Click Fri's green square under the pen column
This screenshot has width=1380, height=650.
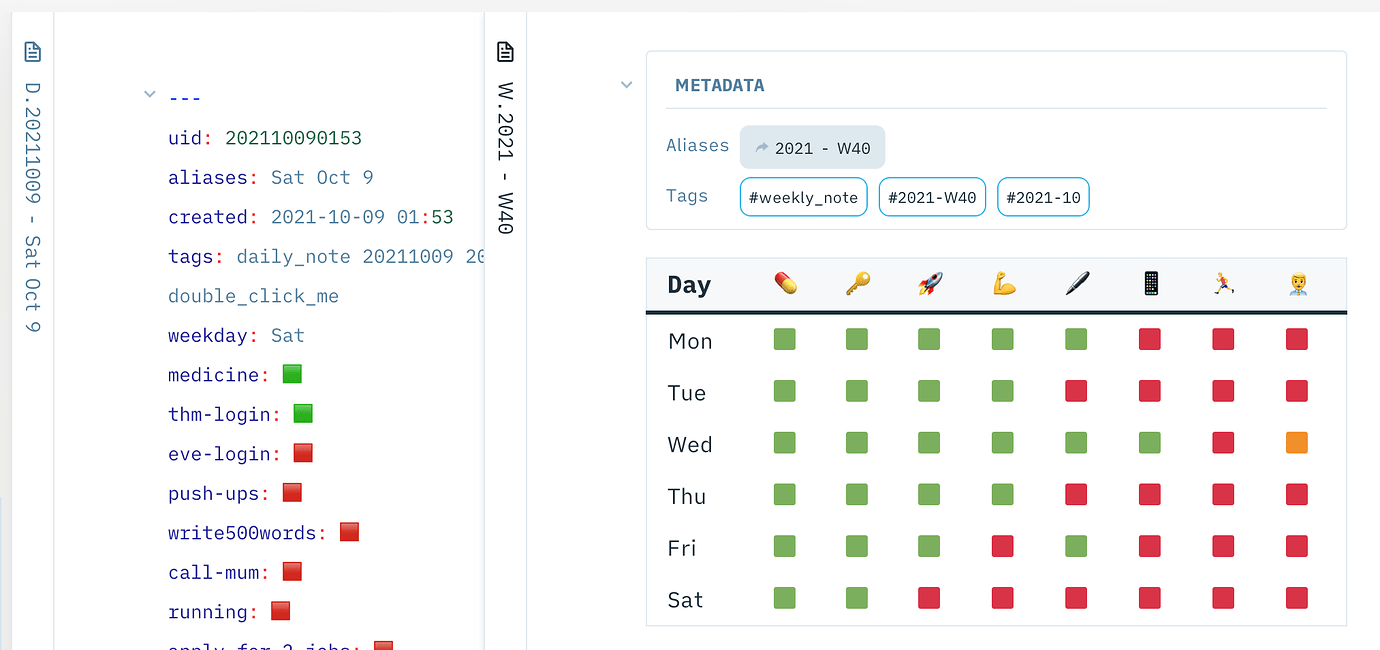pos(1077,546)
